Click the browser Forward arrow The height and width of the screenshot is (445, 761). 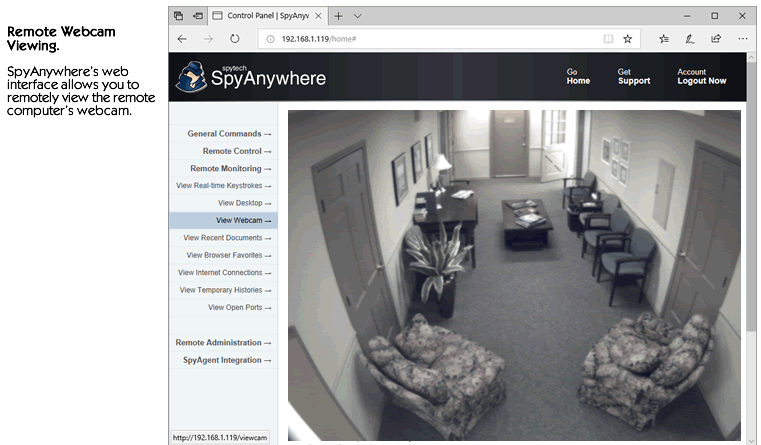[x=208, y=39]
